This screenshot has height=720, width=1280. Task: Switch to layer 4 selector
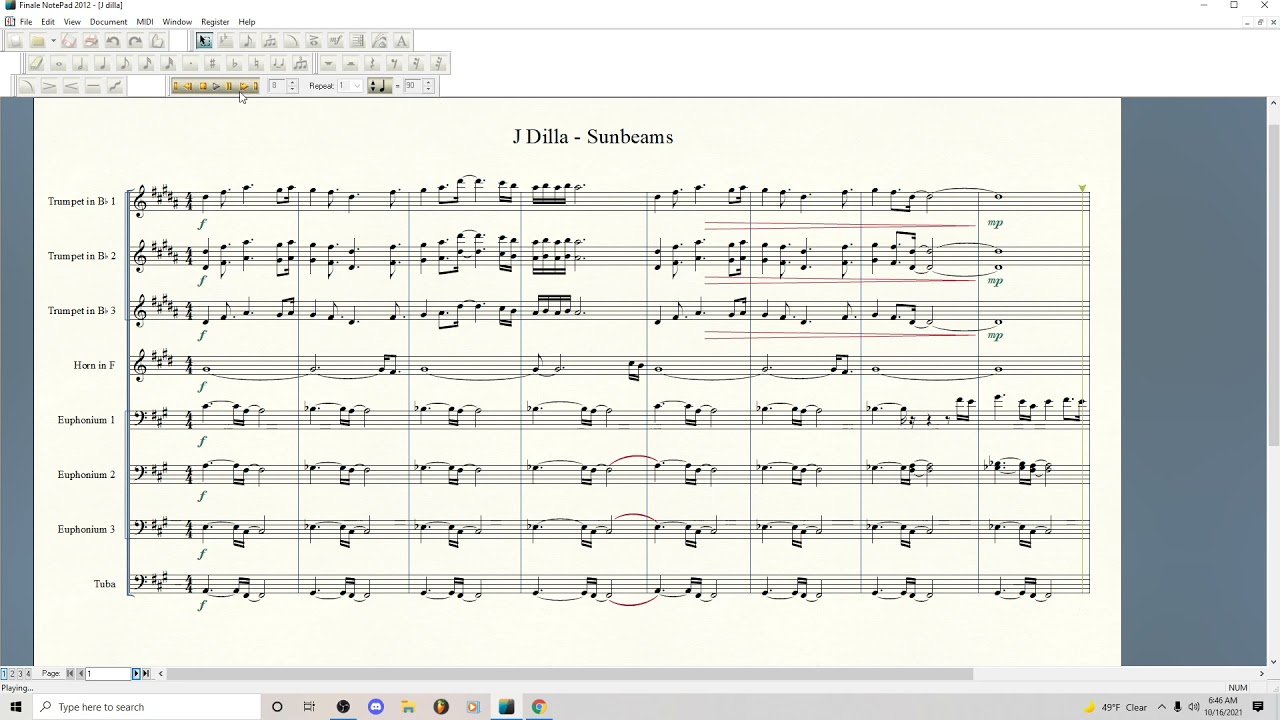(28, 674)
